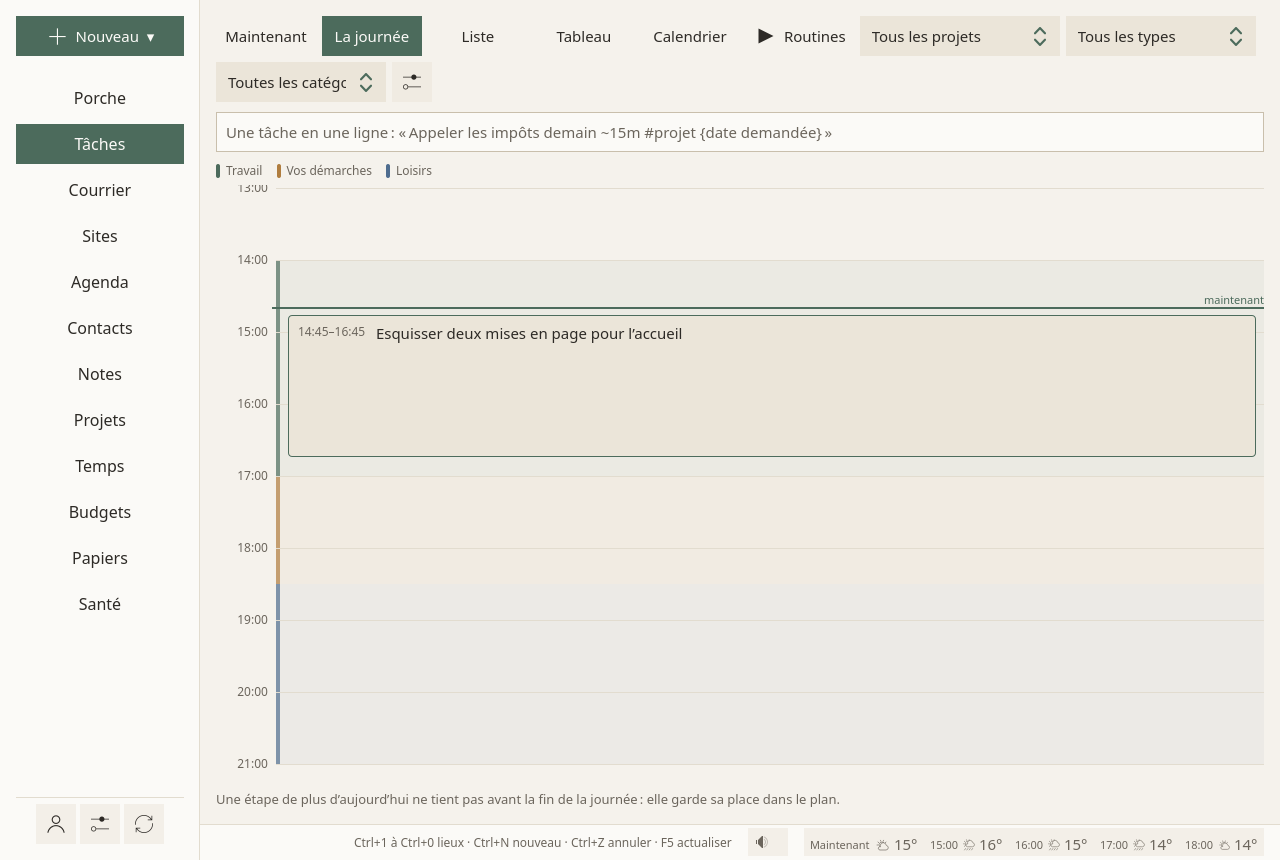1280x860 pixels.
Task: Click the sync refresh icon
Action: 144,824
